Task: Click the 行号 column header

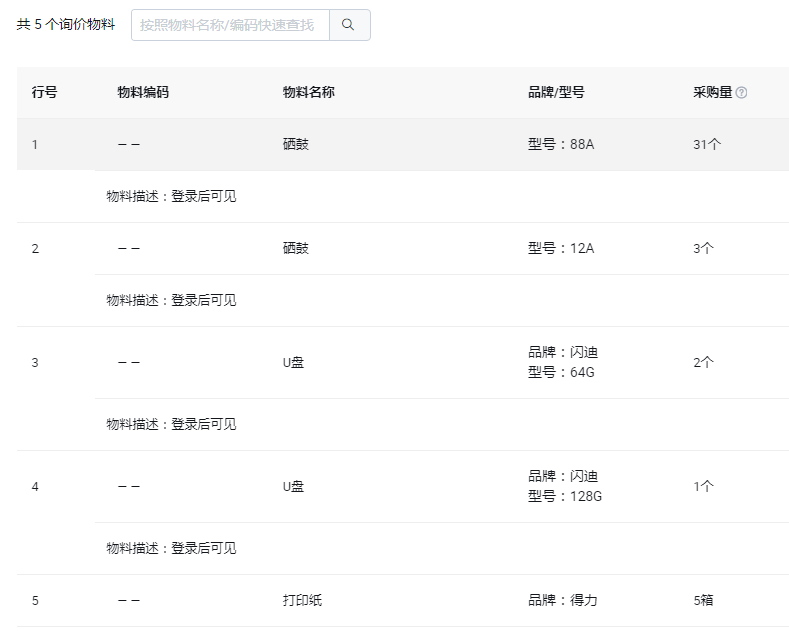Action: point(44,92)
